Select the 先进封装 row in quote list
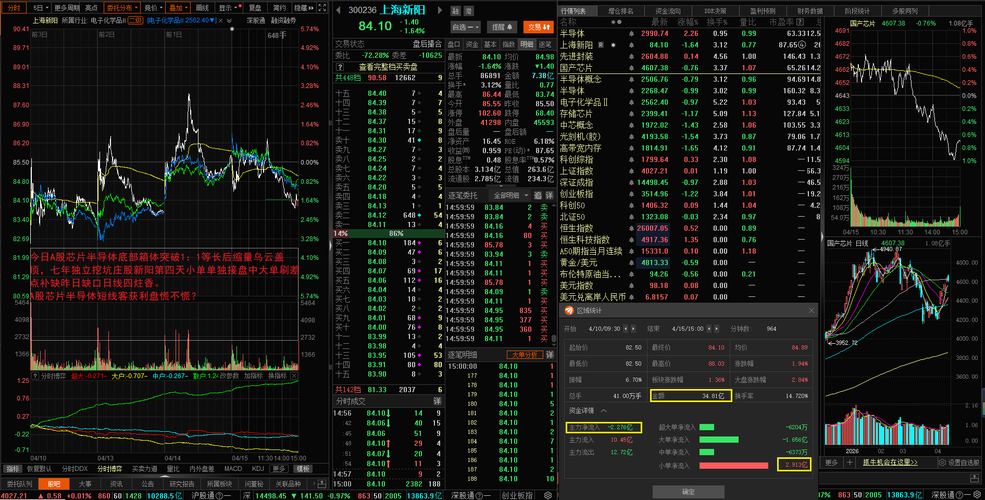This screenshot has width=985, height=500. [x=689, y=56]
